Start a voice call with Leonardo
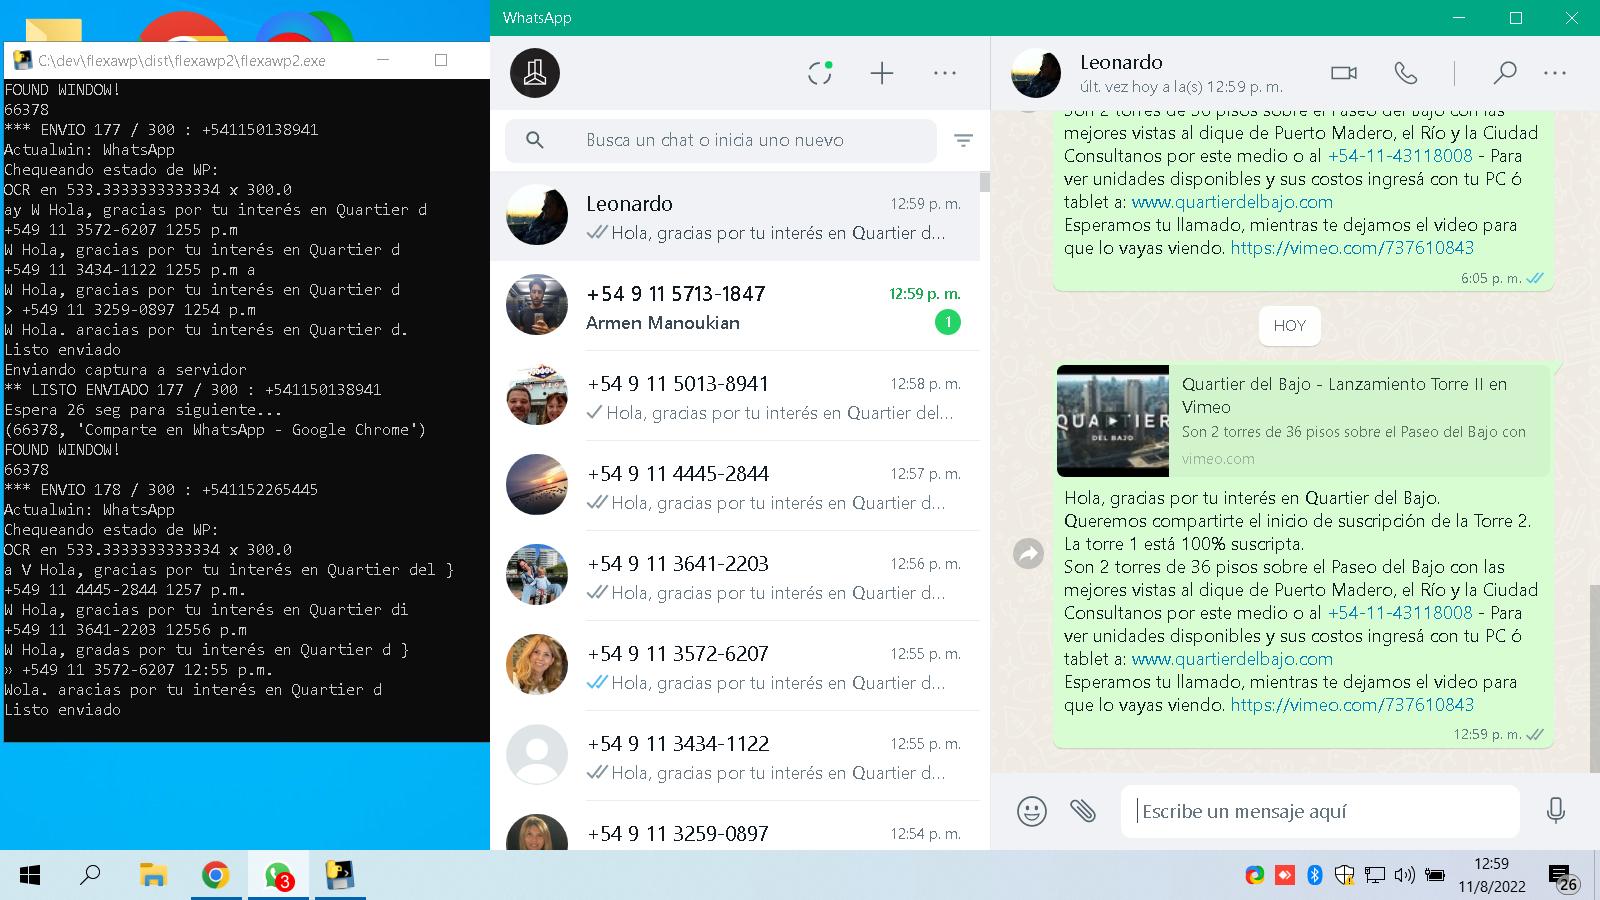Image resolution: width=1600 pixels, height=900 pixels. [x=1406, y=73]
